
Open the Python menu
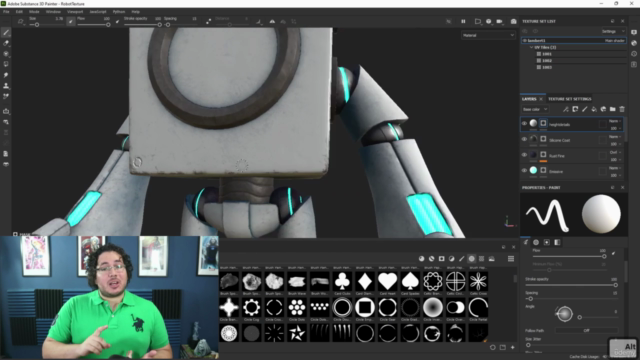click(119, 12)
